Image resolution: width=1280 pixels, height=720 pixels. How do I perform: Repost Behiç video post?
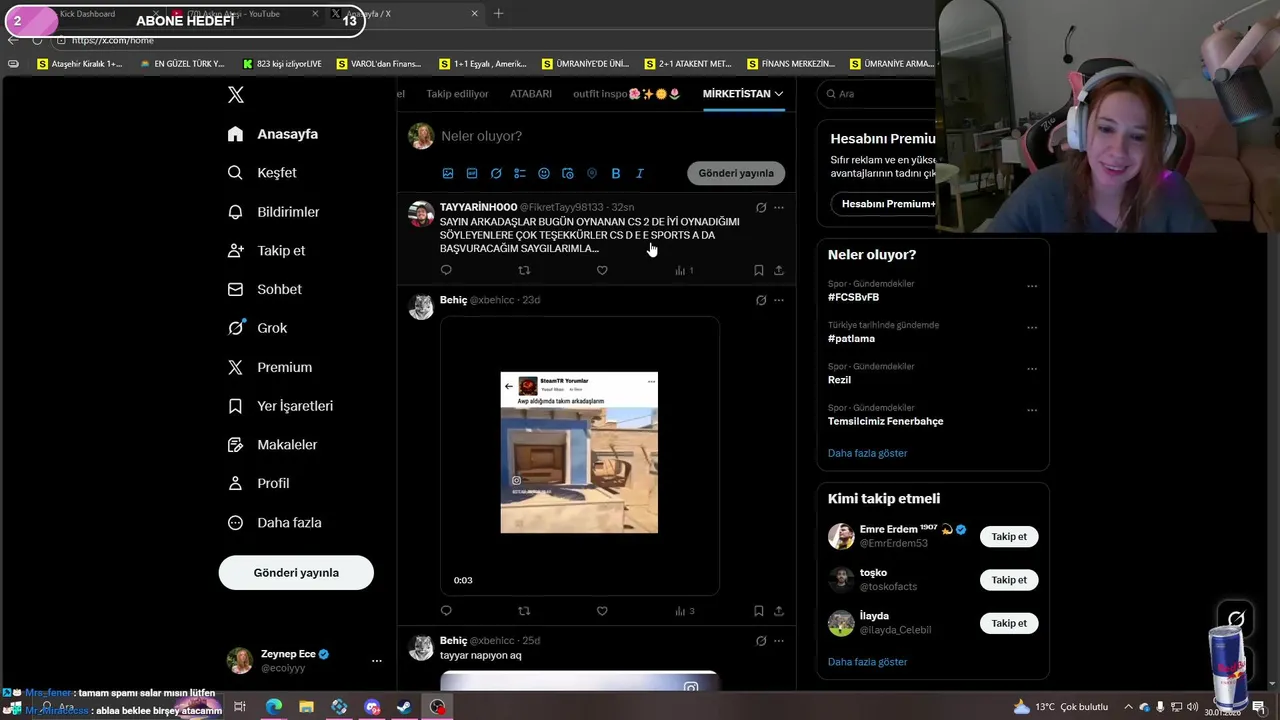[x=524, y=611]
